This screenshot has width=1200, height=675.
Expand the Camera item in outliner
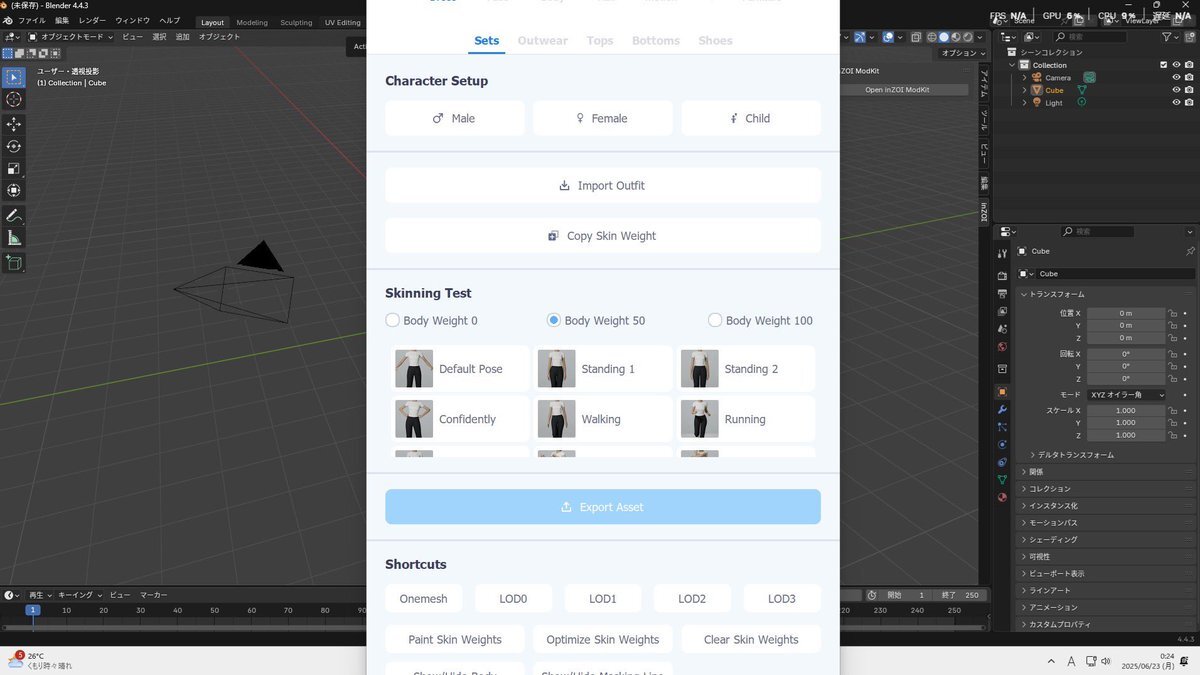pos(1025,77)
